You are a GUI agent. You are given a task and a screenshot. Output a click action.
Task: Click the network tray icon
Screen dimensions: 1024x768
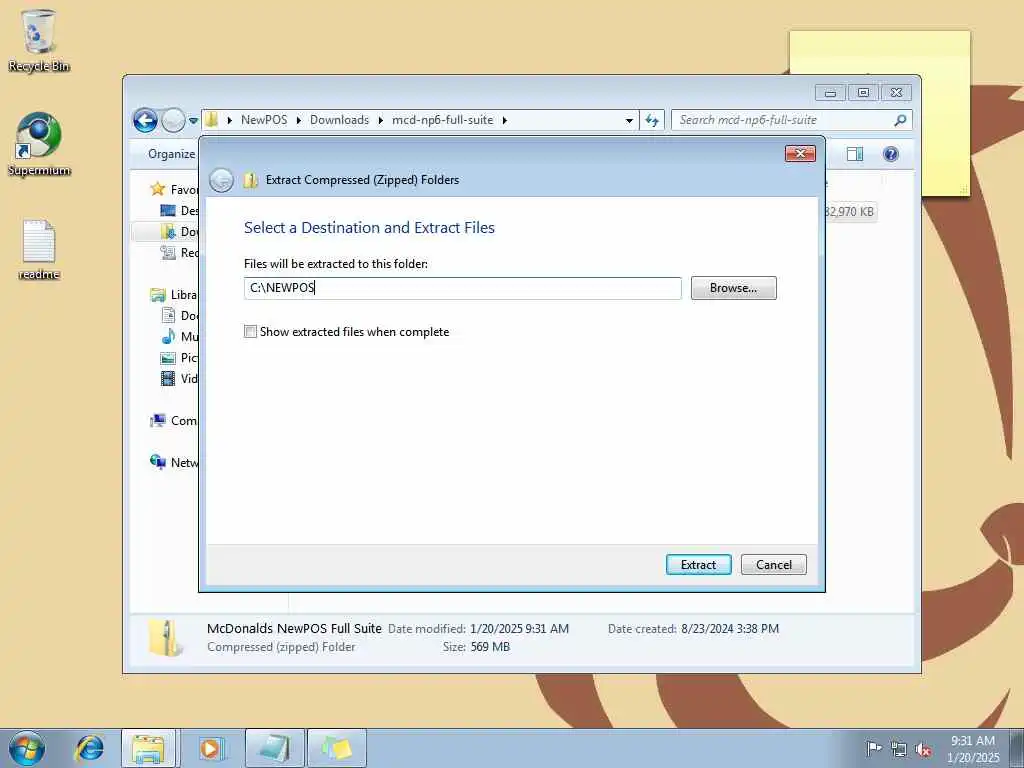click(899, 749)
